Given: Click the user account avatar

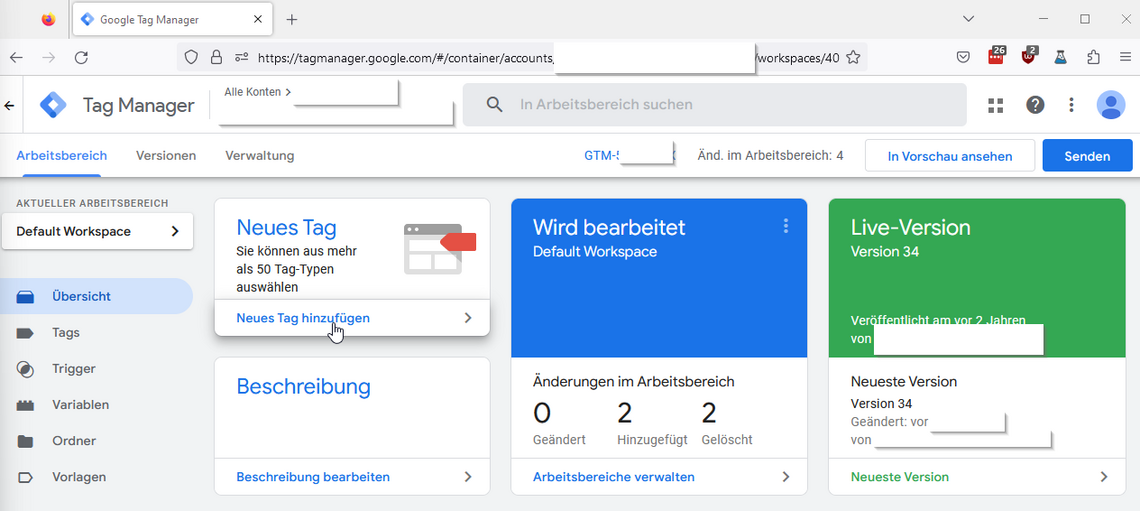Looking at the screenshot, I should 1110,105.
